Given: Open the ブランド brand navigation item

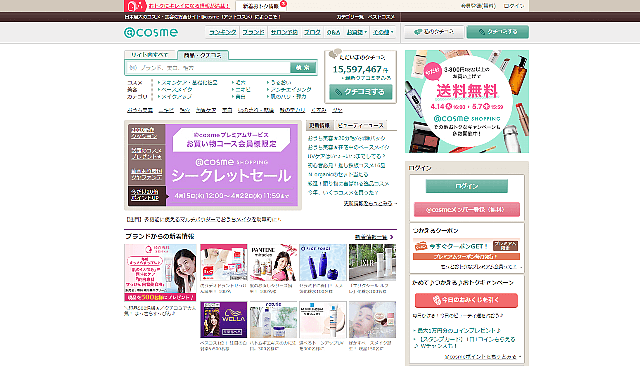Looking at the screenshot, I should click(x=253, y=32).
